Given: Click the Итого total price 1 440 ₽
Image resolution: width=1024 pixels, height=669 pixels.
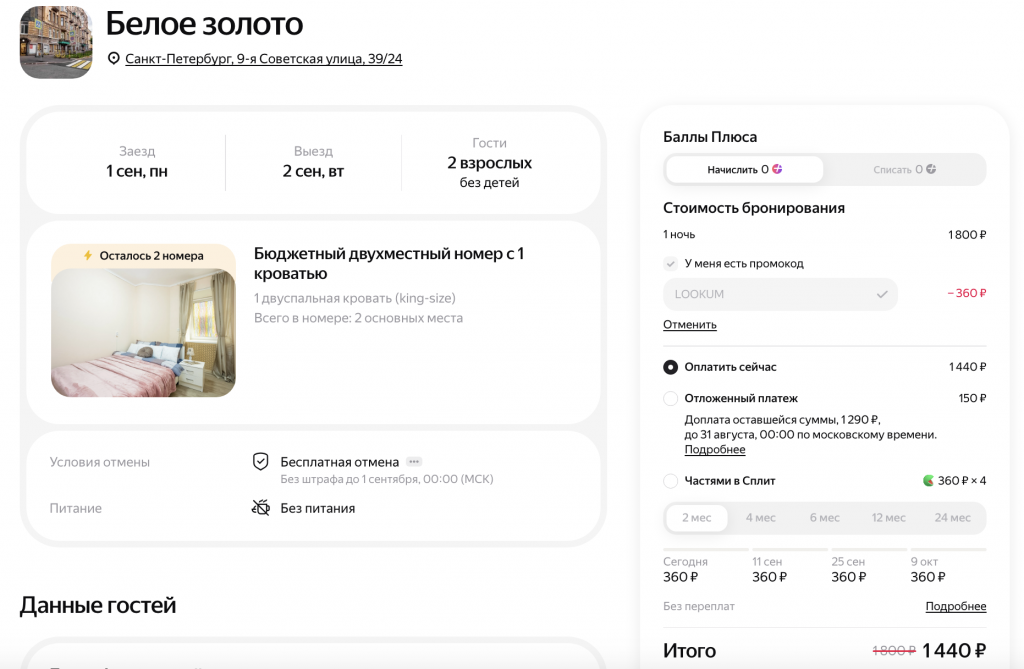Looking at the screenshot, I should pyautogui.click(x=954, y=651).
